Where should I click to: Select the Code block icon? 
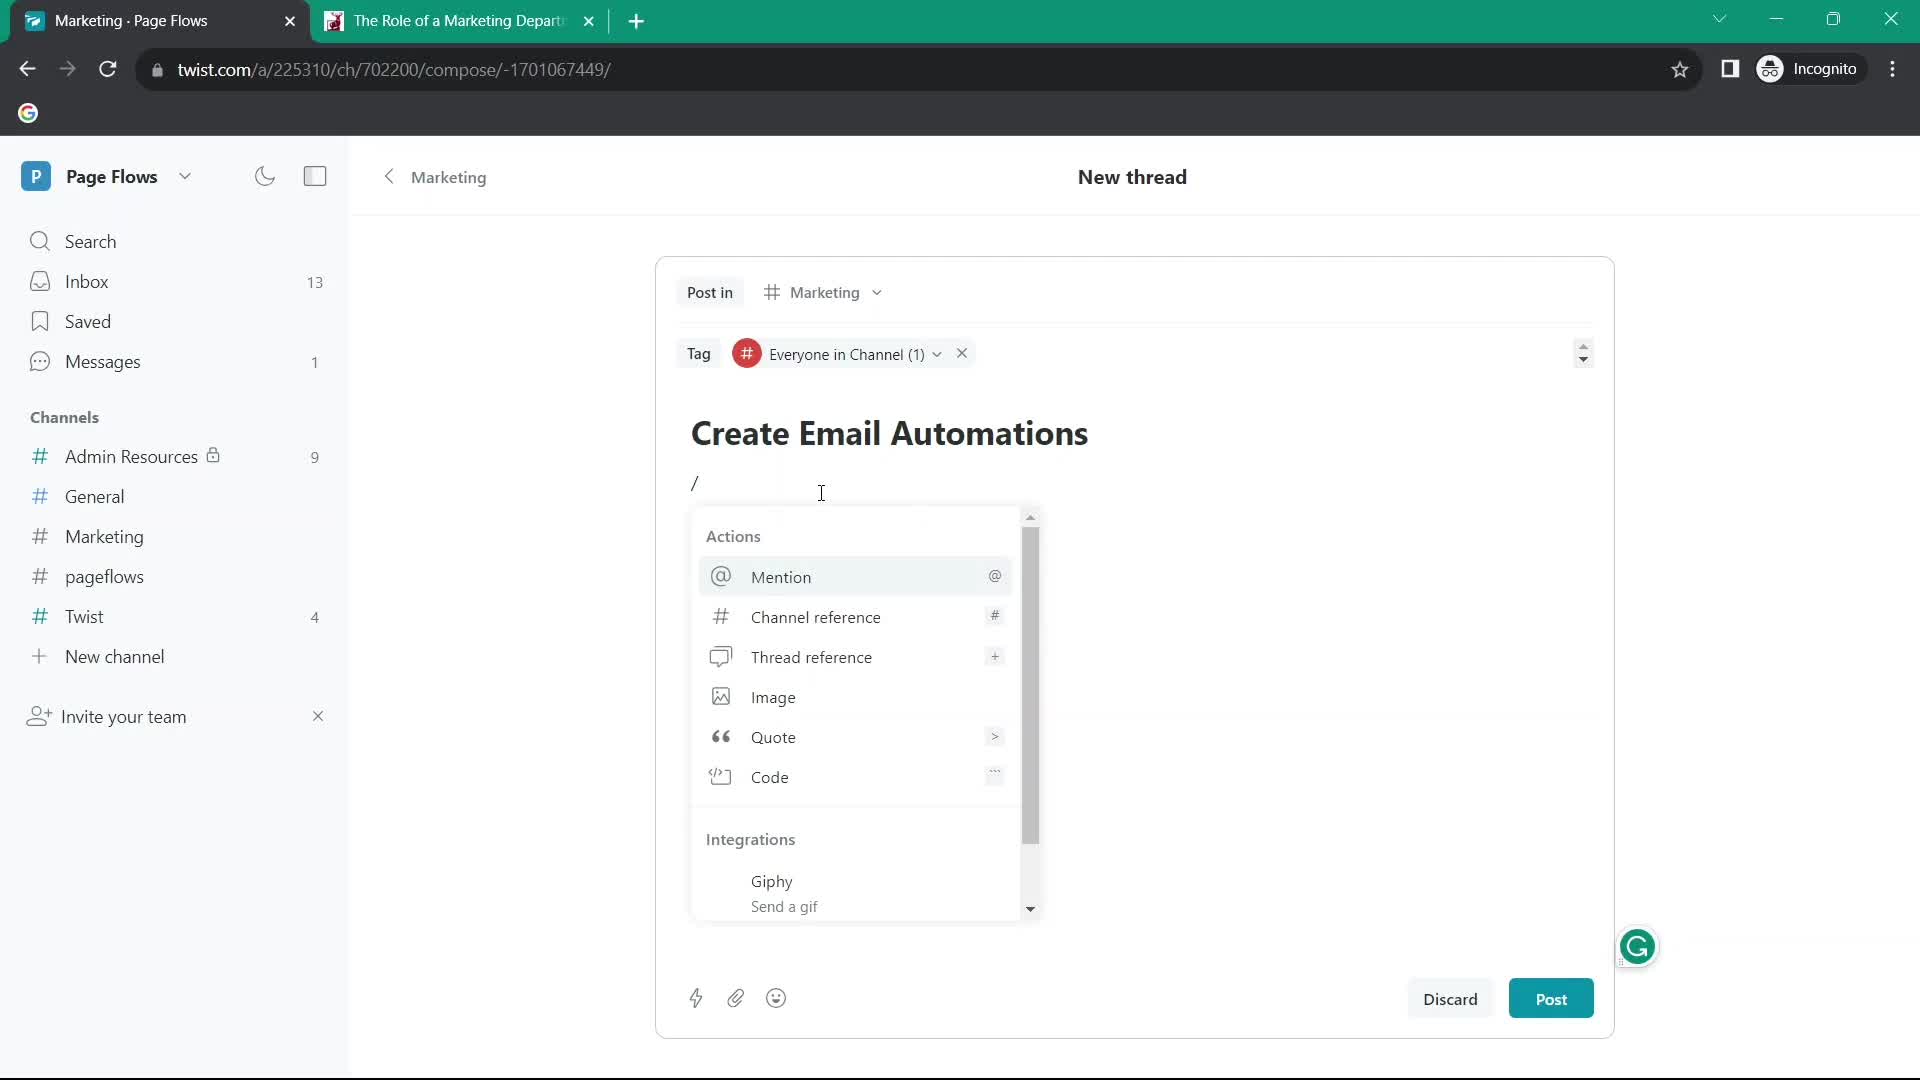(721, 777)
